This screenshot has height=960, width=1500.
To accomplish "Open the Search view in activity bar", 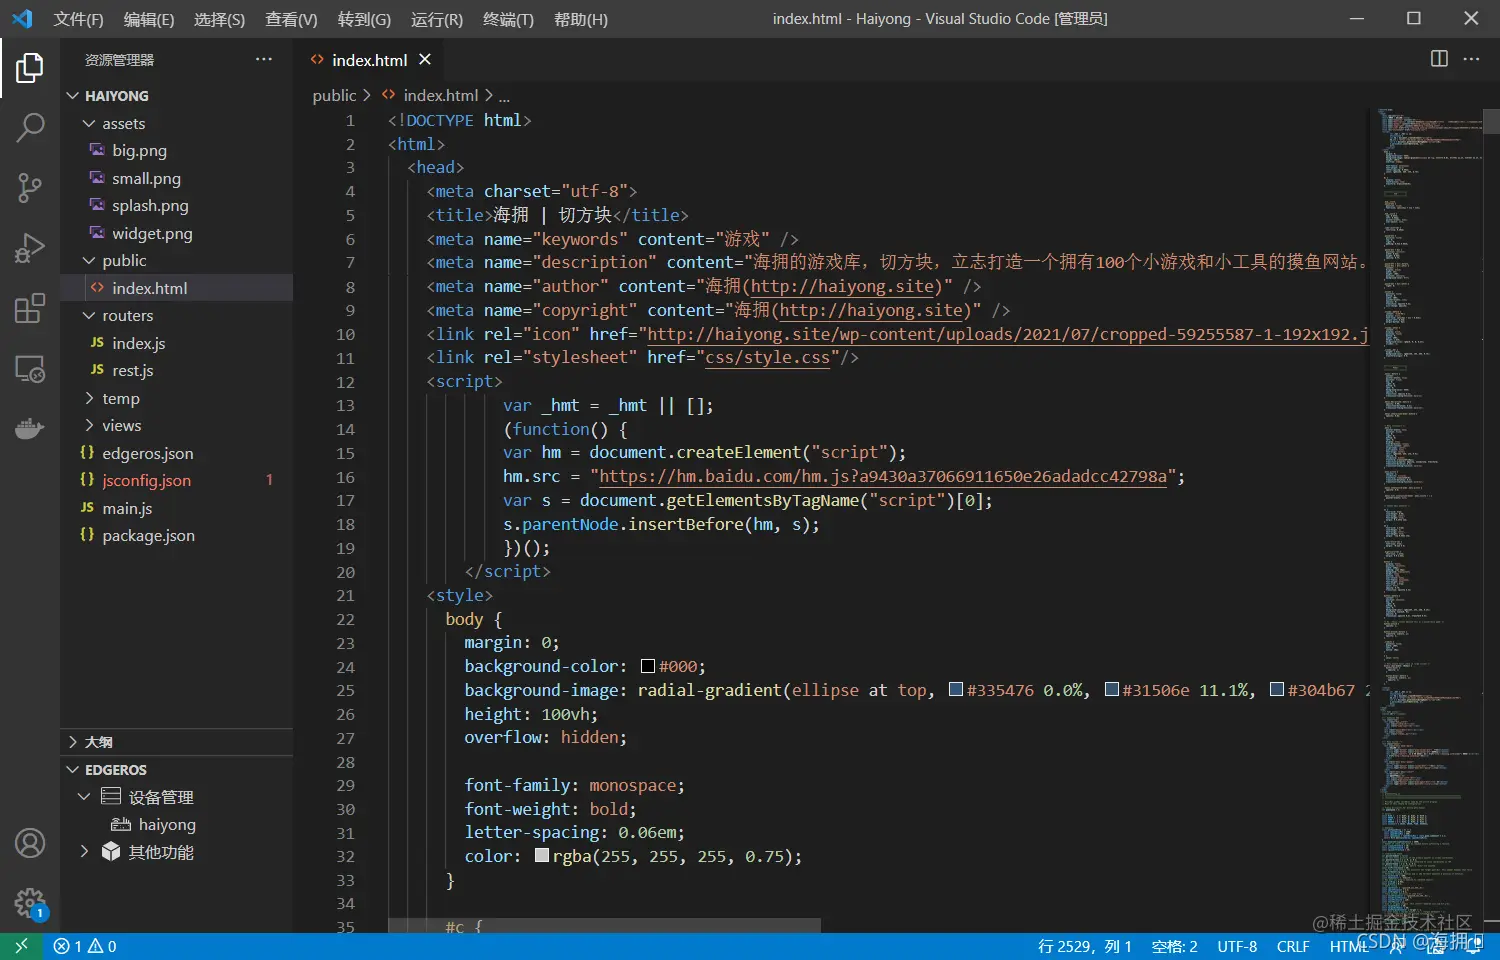I will click(30, 128).
